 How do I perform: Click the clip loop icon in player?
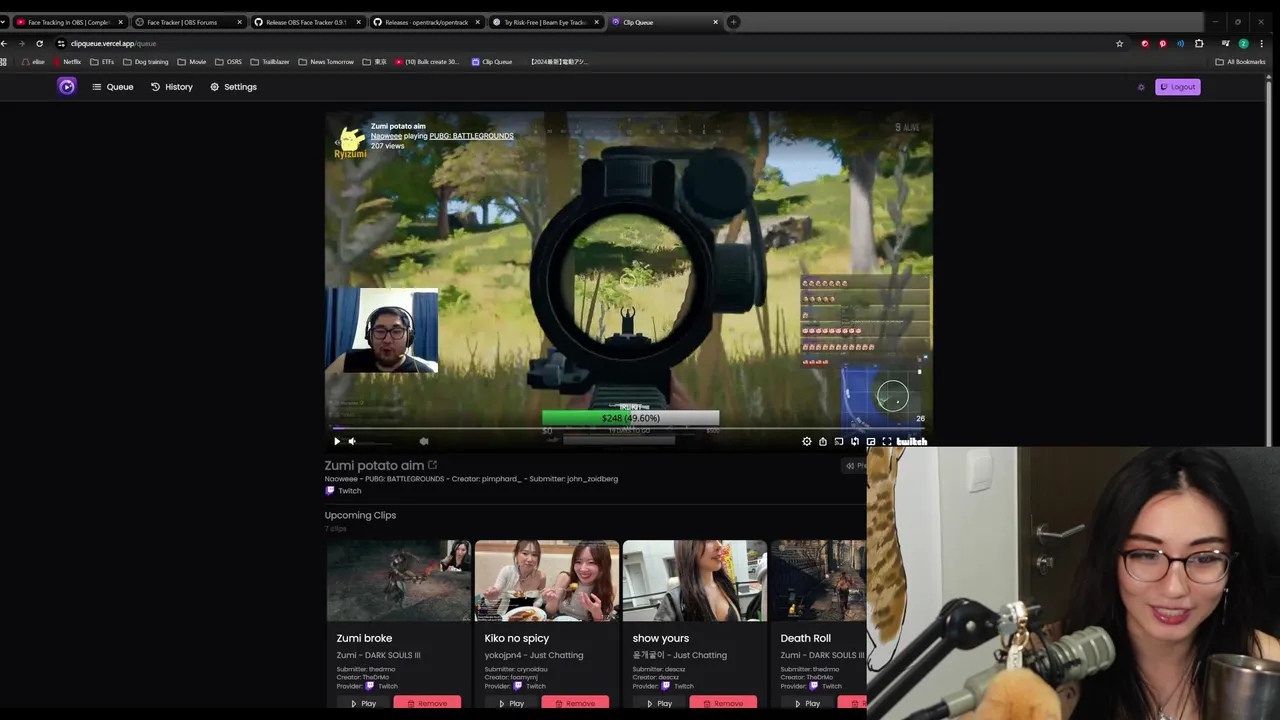coord(855,441)
